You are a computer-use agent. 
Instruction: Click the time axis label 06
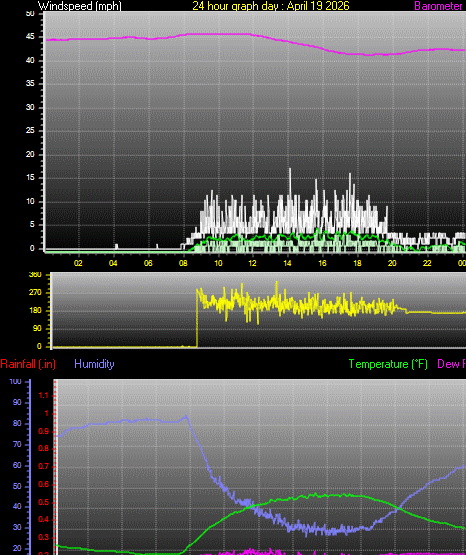(x=148, y=263)
